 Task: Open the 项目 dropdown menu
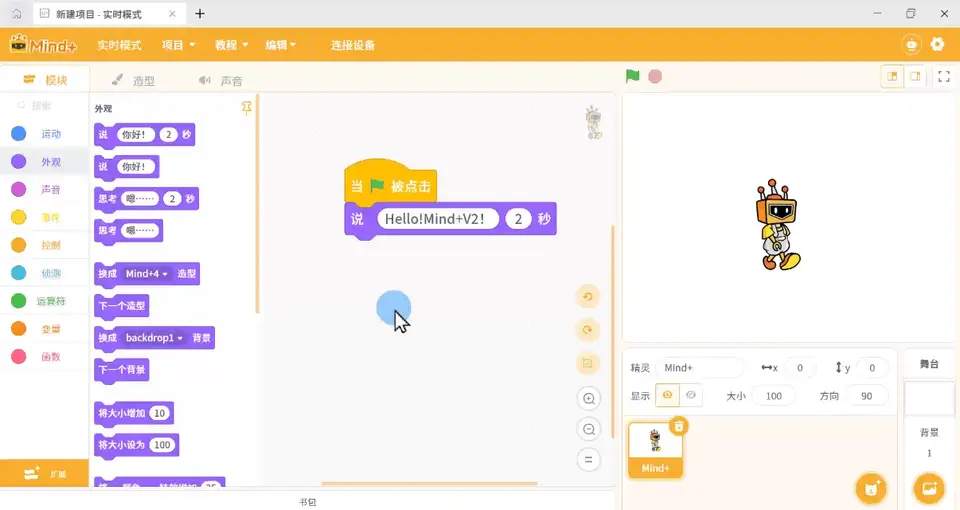178,45
